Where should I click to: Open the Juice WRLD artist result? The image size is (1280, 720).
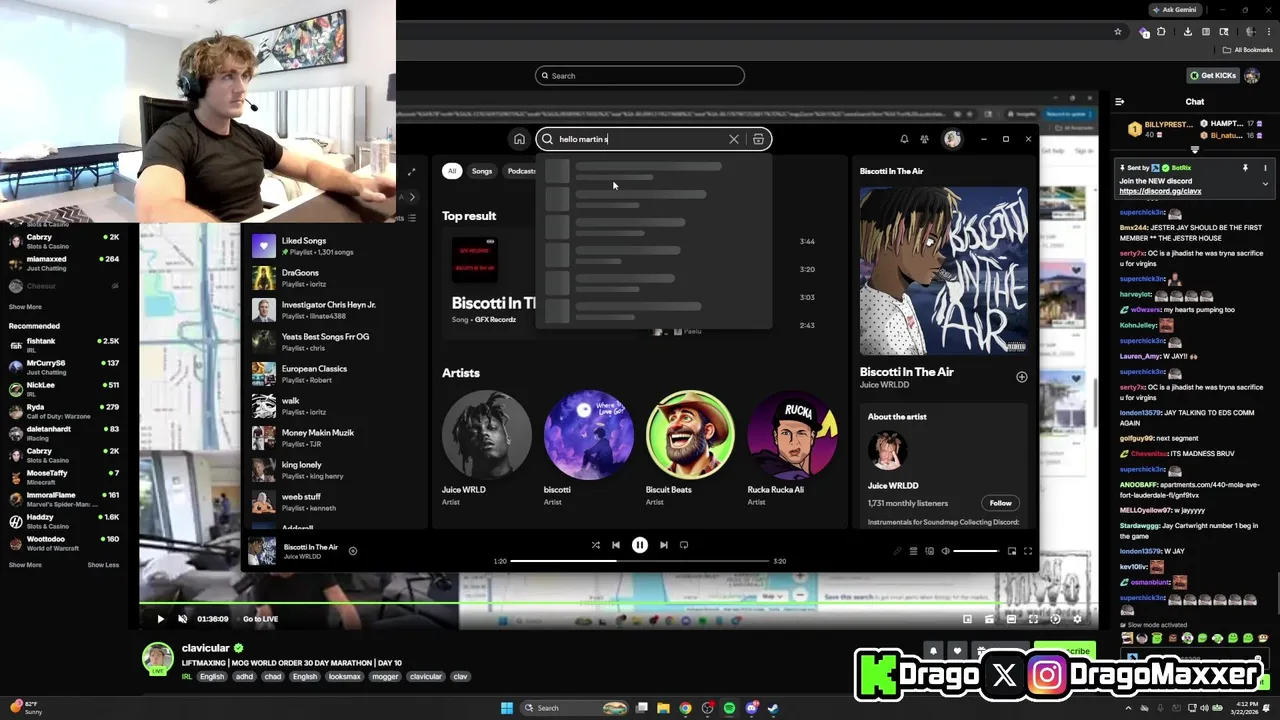[x=487, y=447]
